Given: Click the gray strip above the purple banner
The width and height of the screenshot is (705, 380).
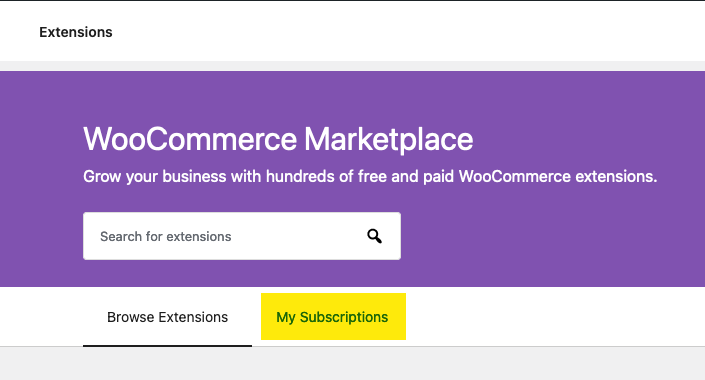Looking at the screenshot, I should coord(352,66).
